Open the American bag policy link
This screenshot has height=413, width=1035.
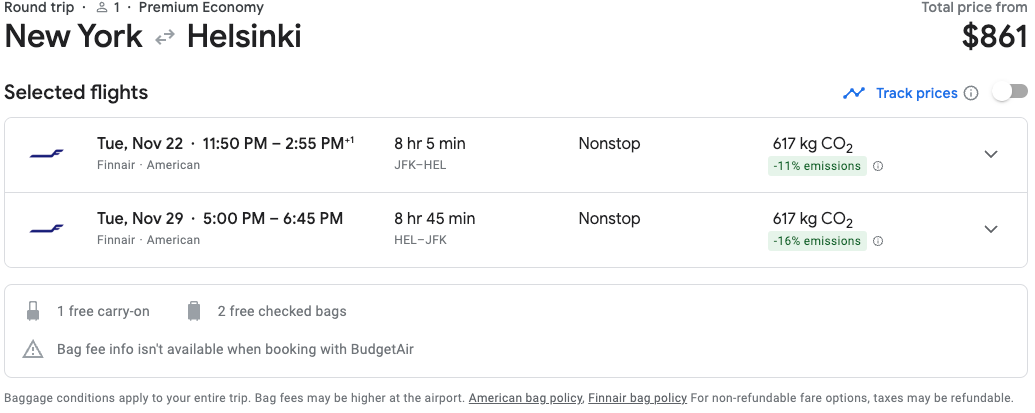pyautogui.click(x=525, y=398)
